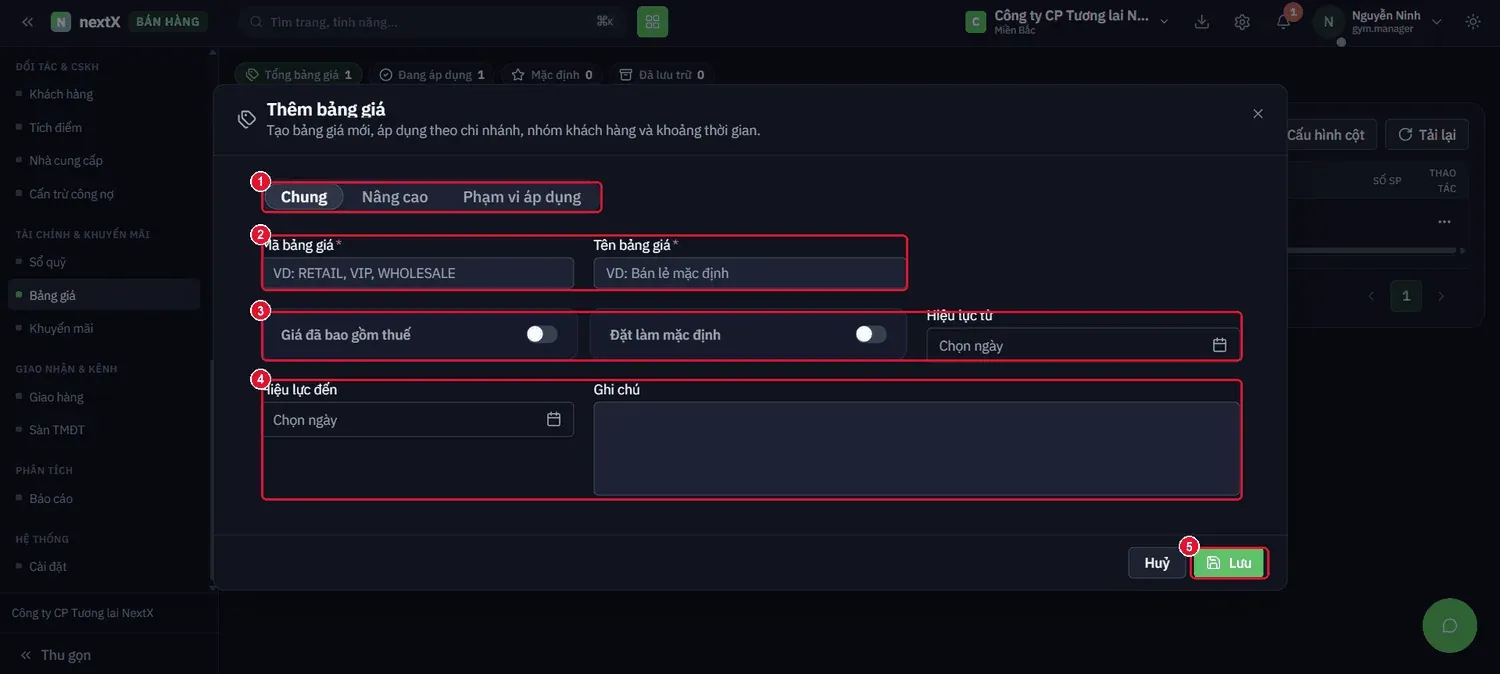Show Tổng bảng giá filter
The height and width of the screenshot is (674, 1500).
click(298, 75)
